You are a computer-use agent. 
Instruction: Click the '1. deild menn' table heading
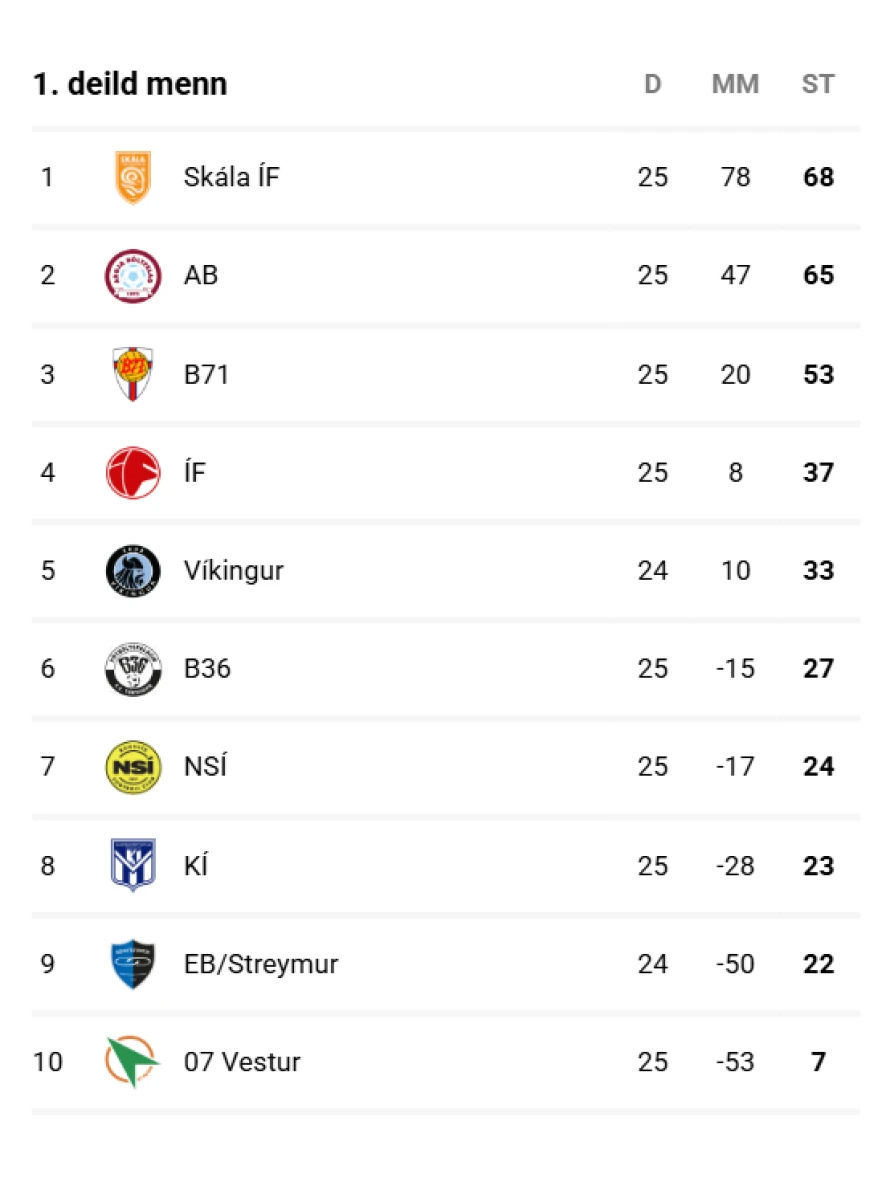130,84
